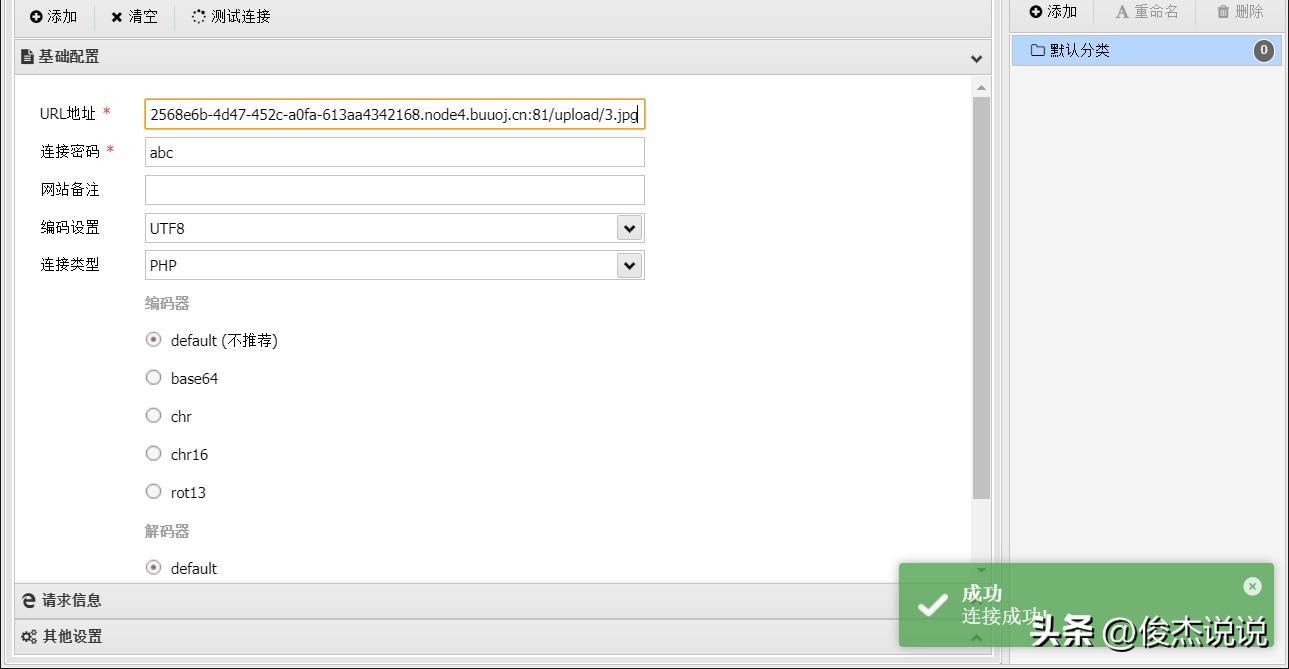1289x669 pixels.
Task: Click the vertical scrollbar in config panel
Action: coord(981,300)
